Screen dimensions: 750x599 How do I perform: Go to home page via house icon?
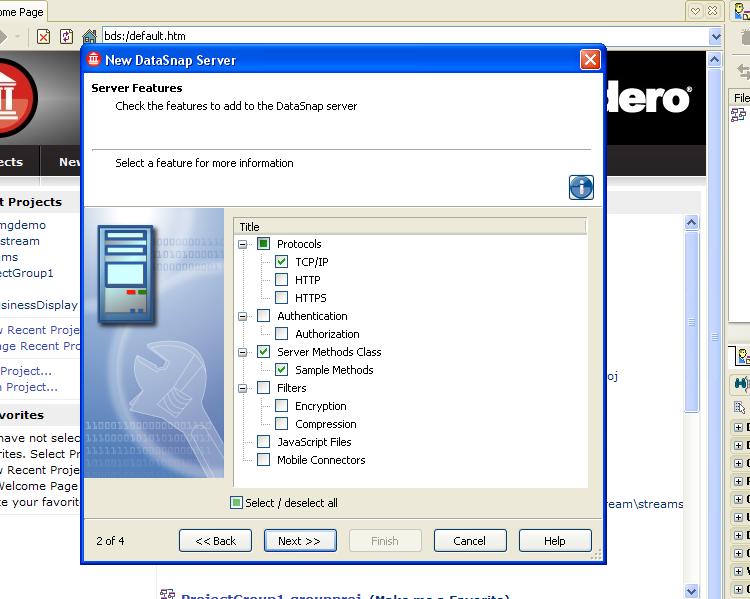(x=89, y=36)
